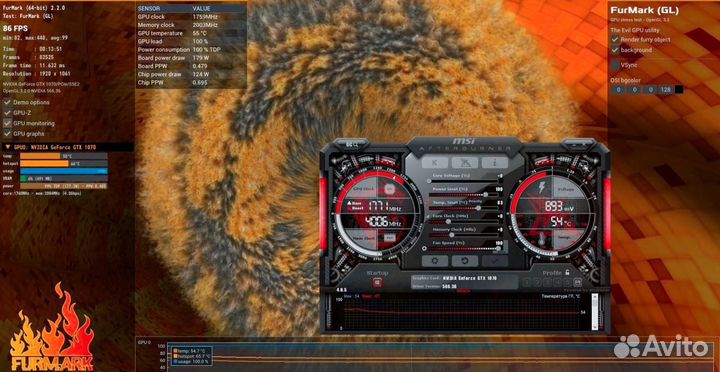Click the GPU load sensor row

point(191,41)
